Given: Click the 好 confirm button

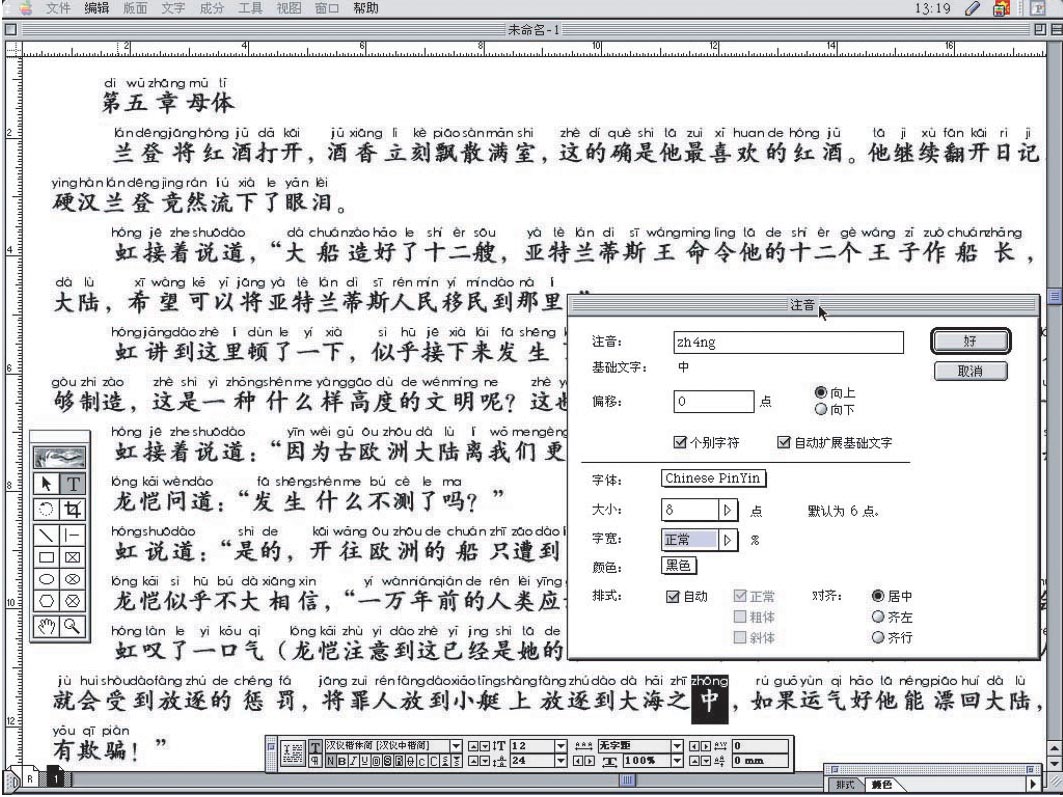Looking at the screenshot, I should [968, 341].
